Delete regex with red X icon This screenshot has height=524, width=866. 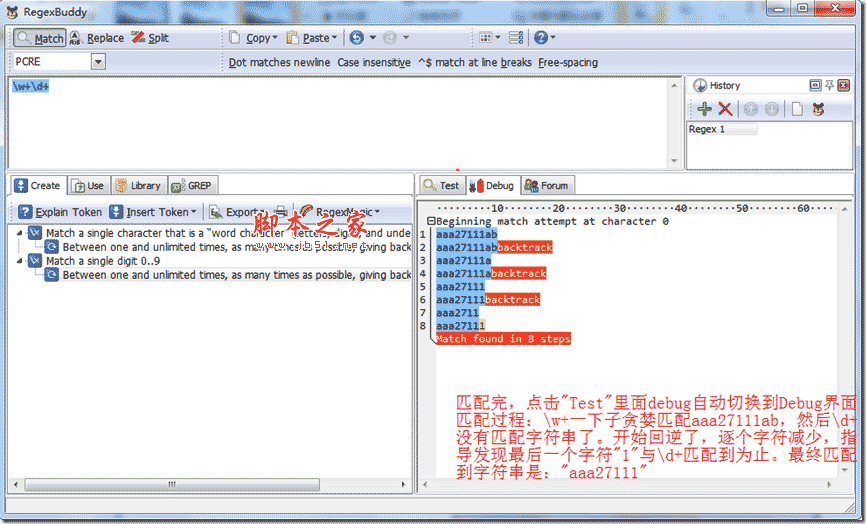725,109
